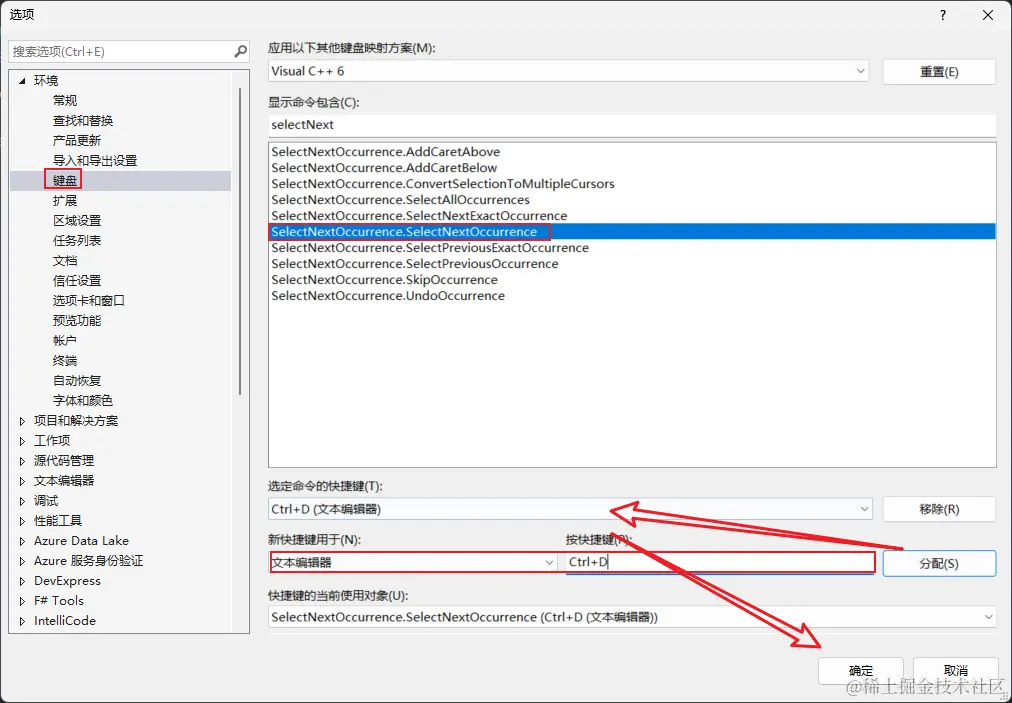Open the 选定命令的快捷键 dropdown
Viewport: 1012px width, 703px height.
[x=864, y=509]
